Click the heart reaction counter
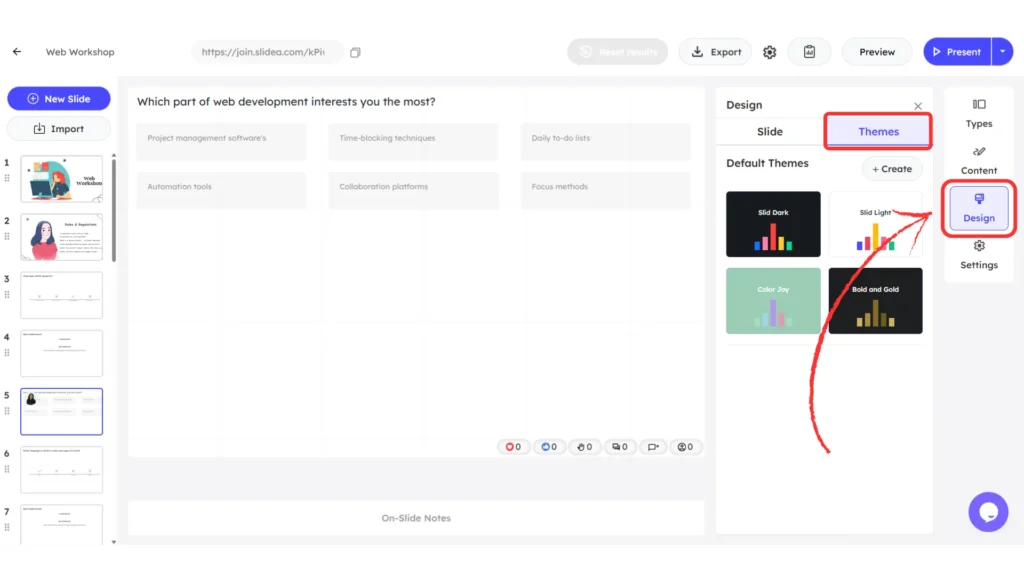Screen dimensions: 1024x576 [513, 446]
